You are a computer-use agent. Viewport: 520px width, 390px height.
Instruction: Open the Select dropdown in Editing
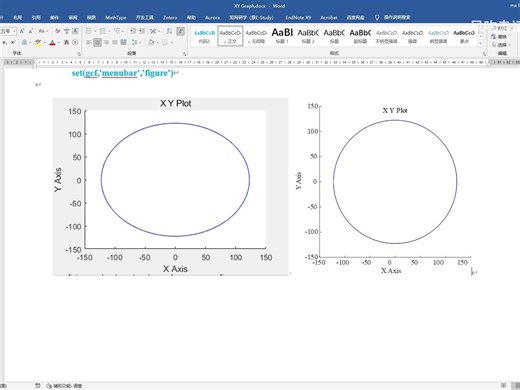pos(501,45)
